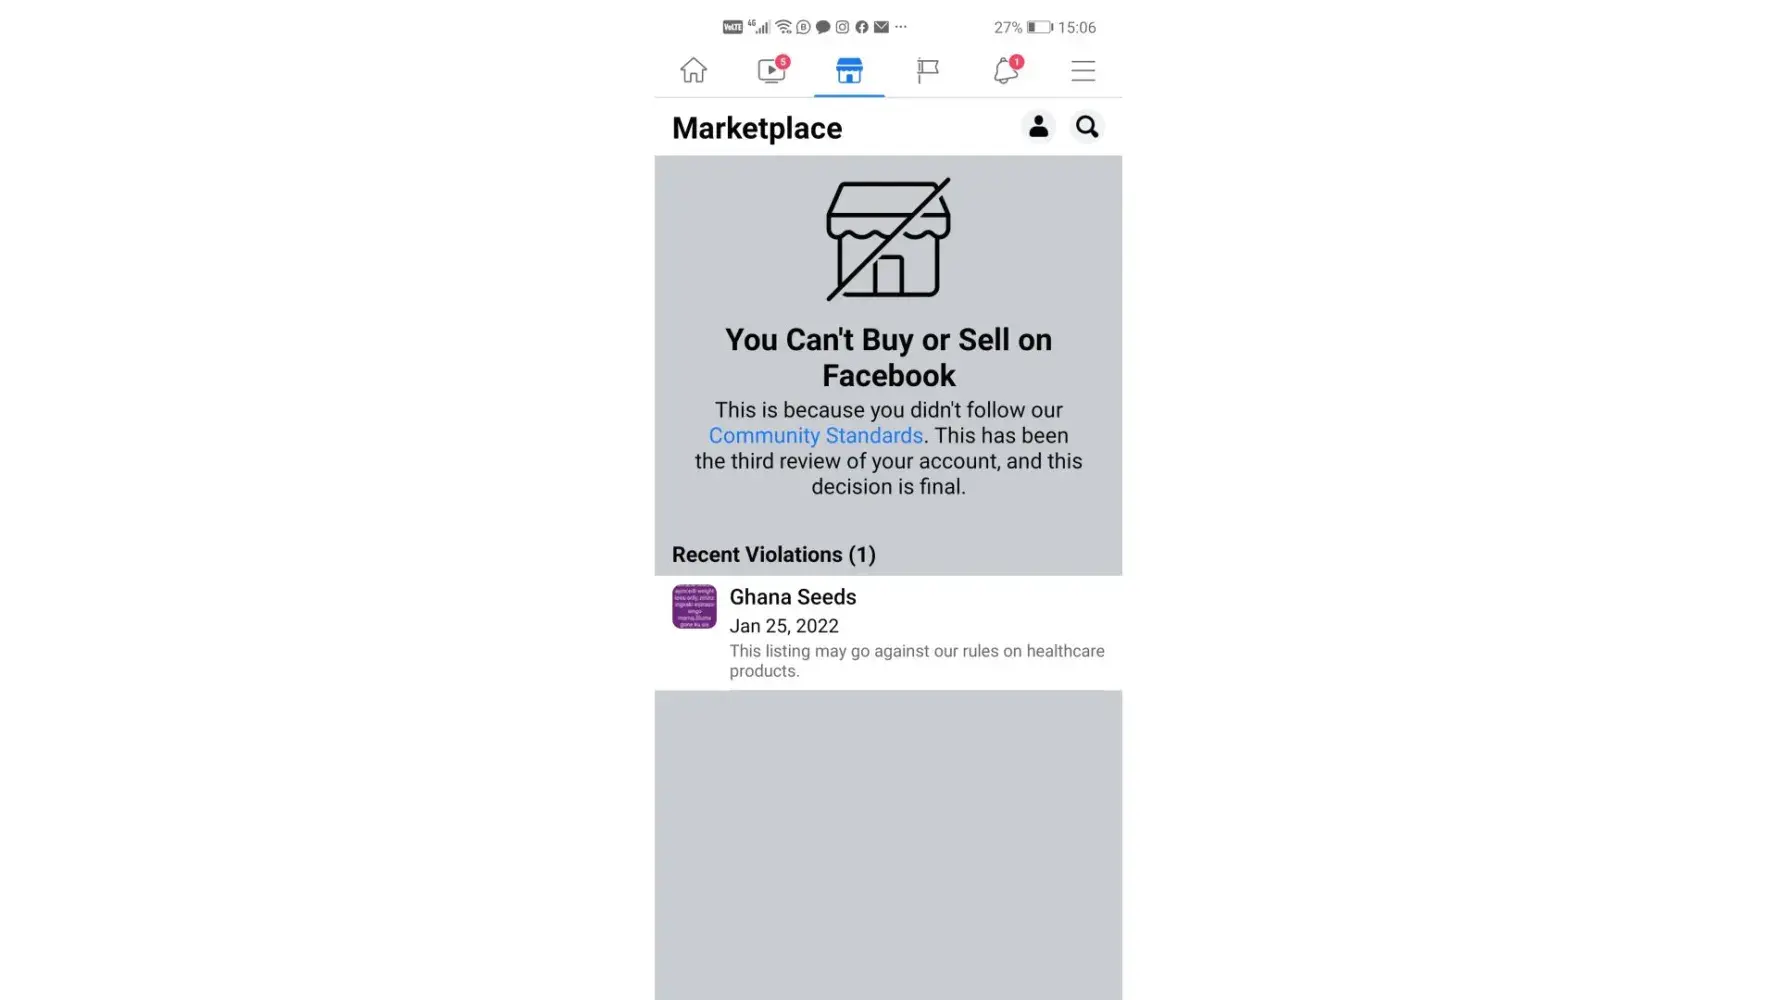Open the Facebook Home feed icon
The image size is (1778, 1000).
point(693,70)
